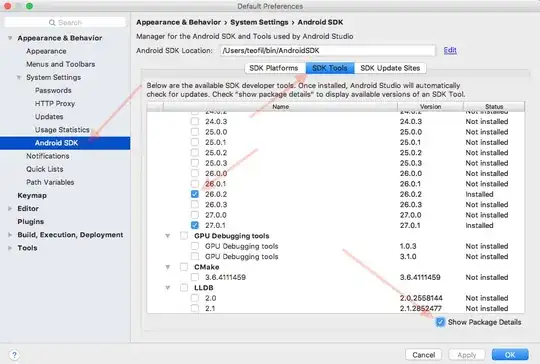Select Usage Statistics
This screenshot has width=540, height=364.
coord(62,129)
